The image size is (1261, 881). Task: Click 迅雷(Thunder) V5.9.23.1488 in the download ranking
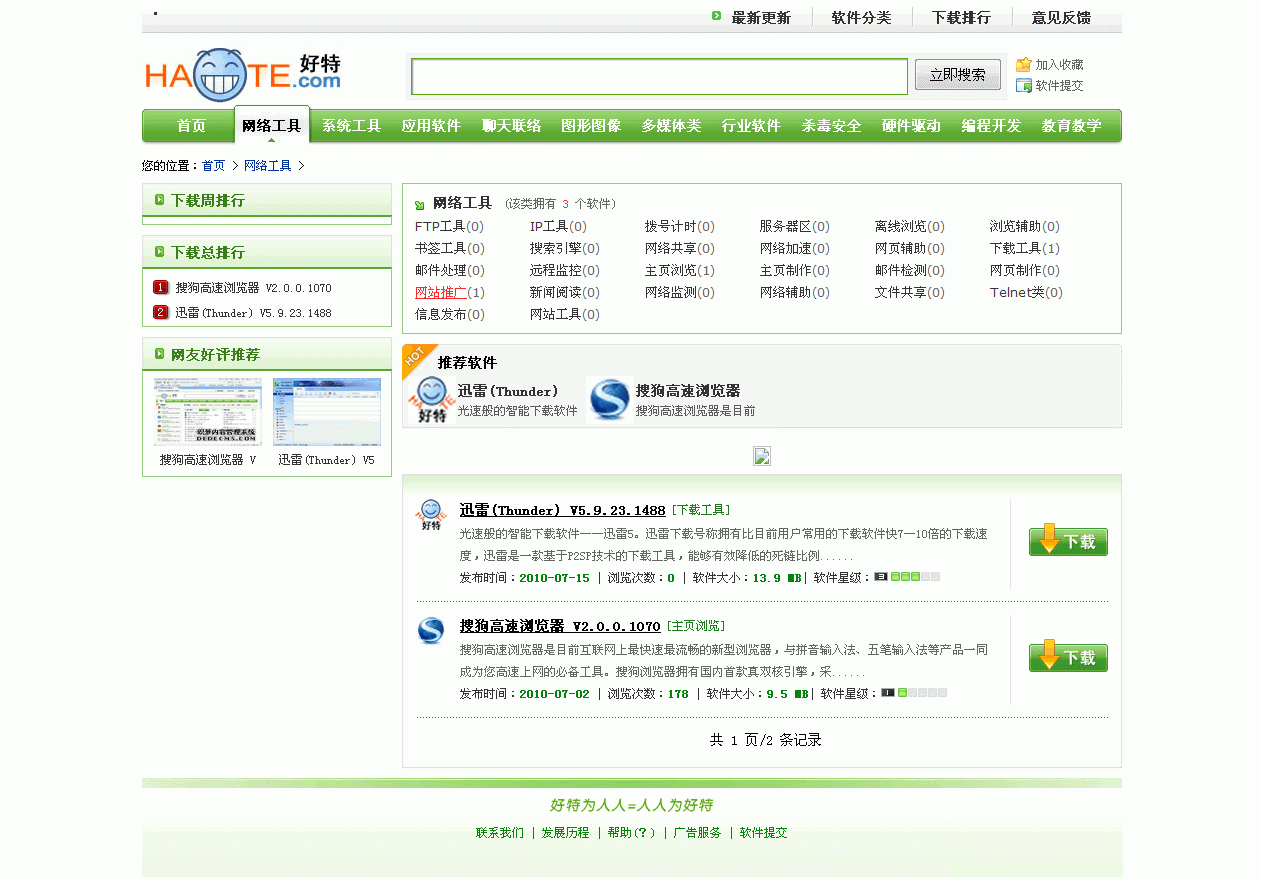(x=254, y=313)
